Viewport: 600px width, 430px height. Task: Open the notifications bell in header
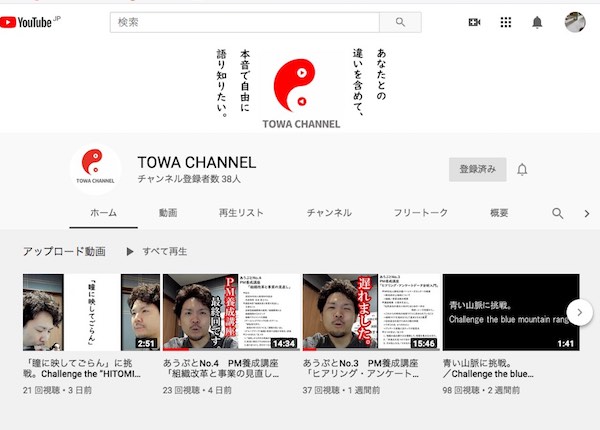tap(537, 22)
